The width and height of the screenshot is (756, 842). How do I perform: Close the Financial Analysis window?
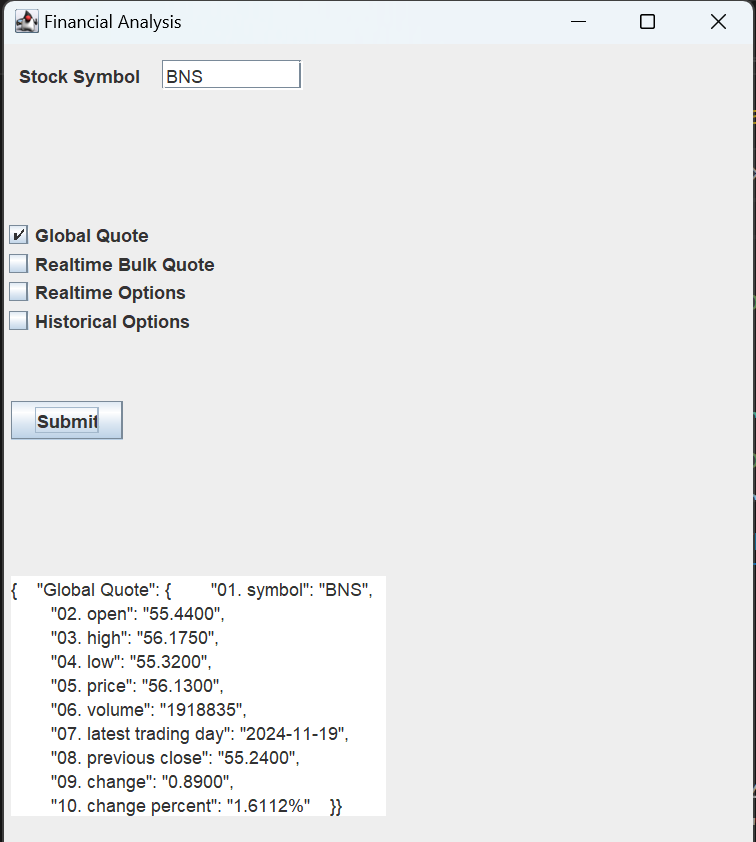tap(717, 21)
